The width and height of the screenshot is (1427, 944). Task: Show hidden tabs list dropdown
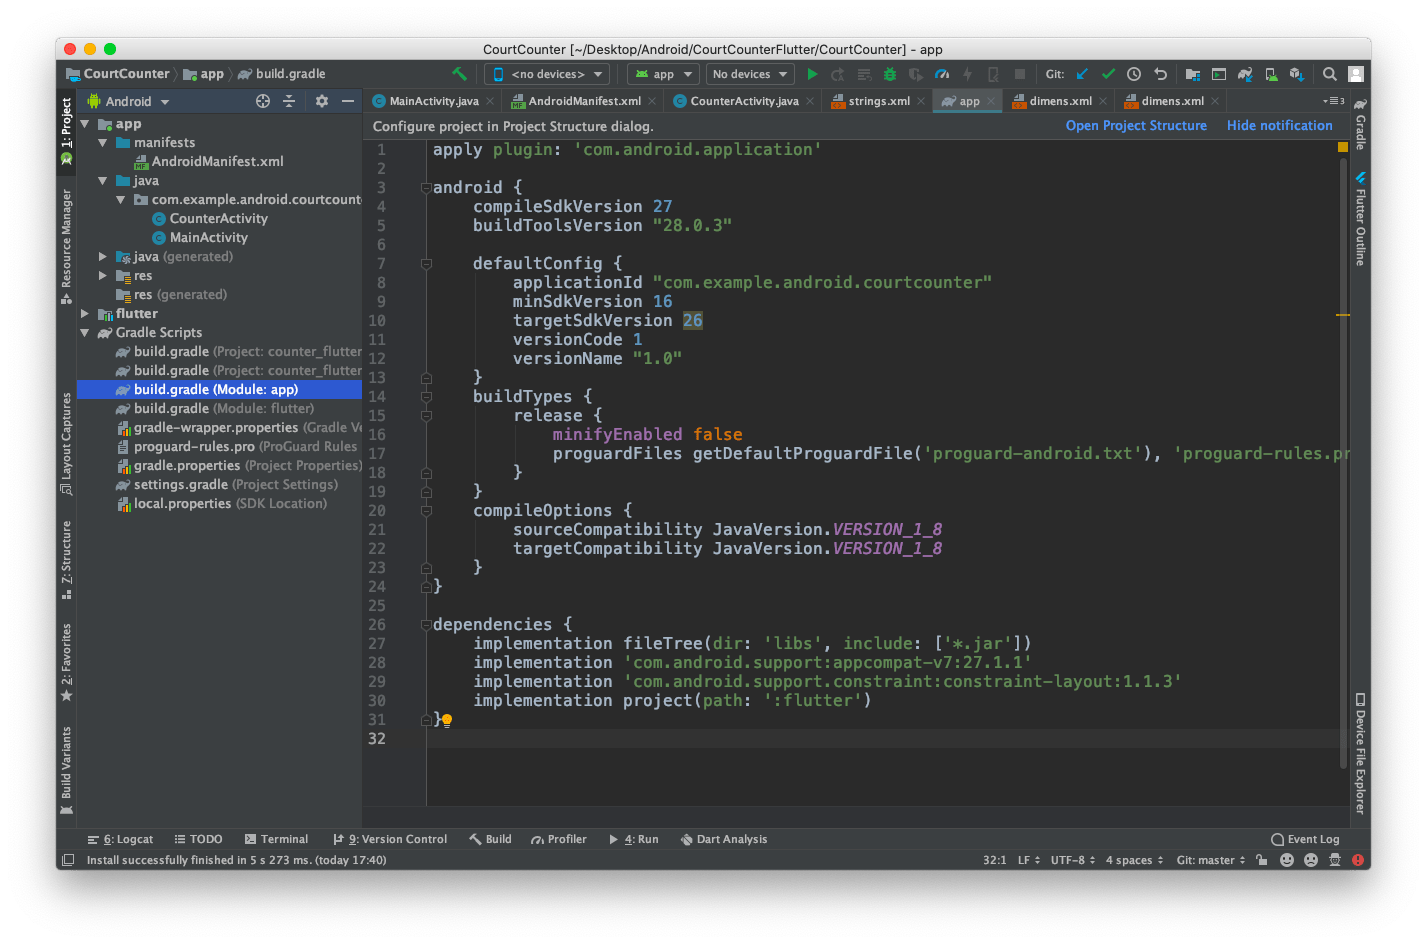(x=1333, y=101)
